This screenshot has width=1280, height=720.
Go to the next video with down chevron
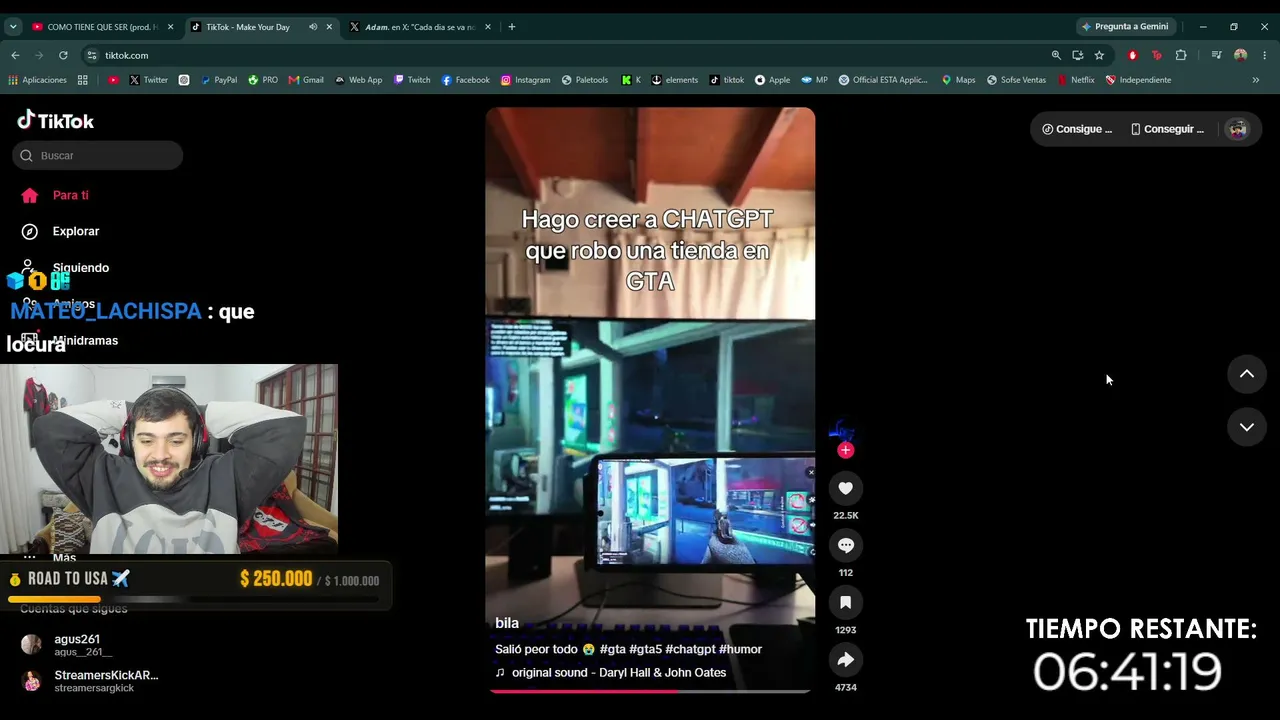(x=1246, y=427)
